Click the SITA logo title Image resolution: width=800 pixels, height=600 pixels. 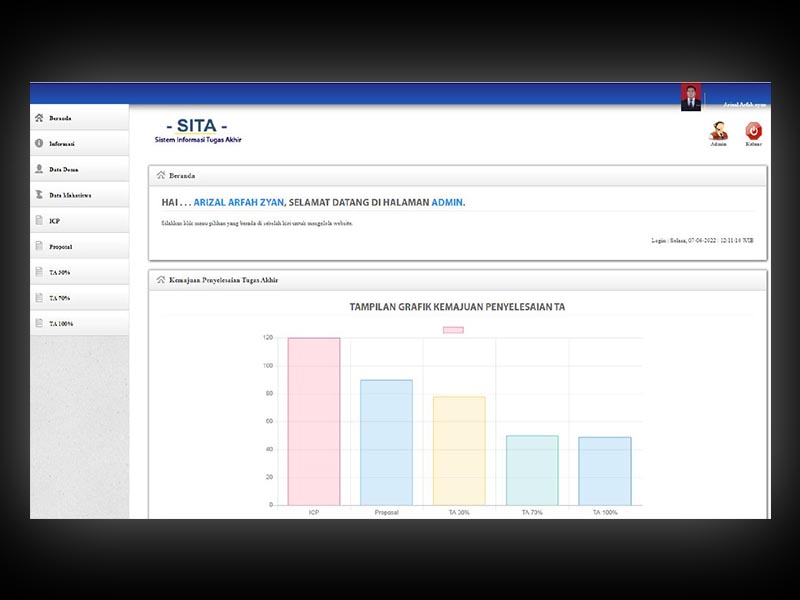coord(196,126)
